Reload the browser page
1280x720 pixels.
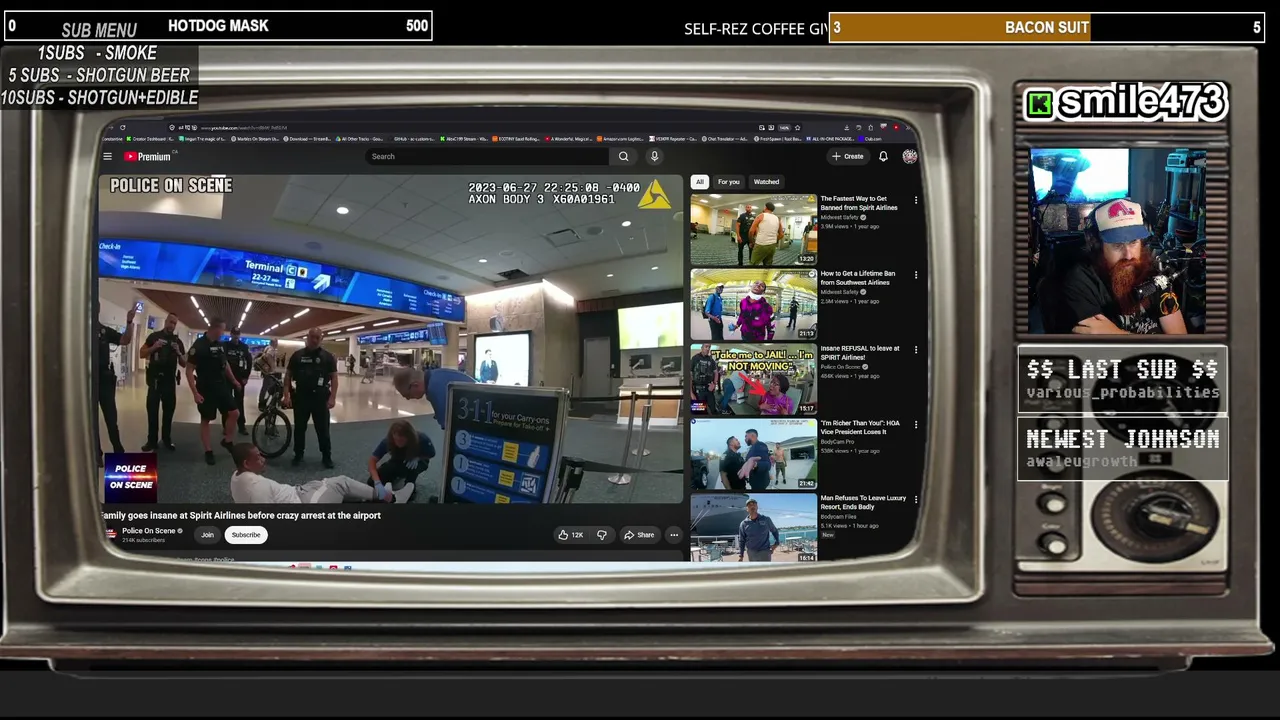tap(122, 127)
